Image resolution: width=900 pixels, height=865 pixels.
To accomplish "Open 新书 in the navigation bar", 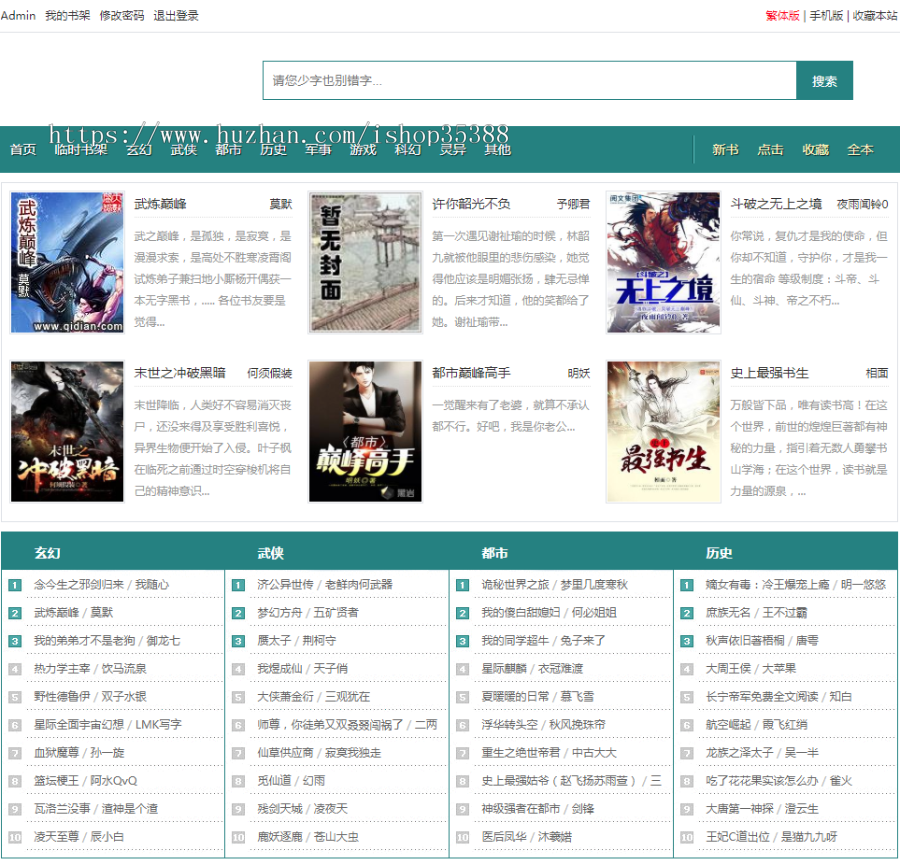I will pos(725,150).
